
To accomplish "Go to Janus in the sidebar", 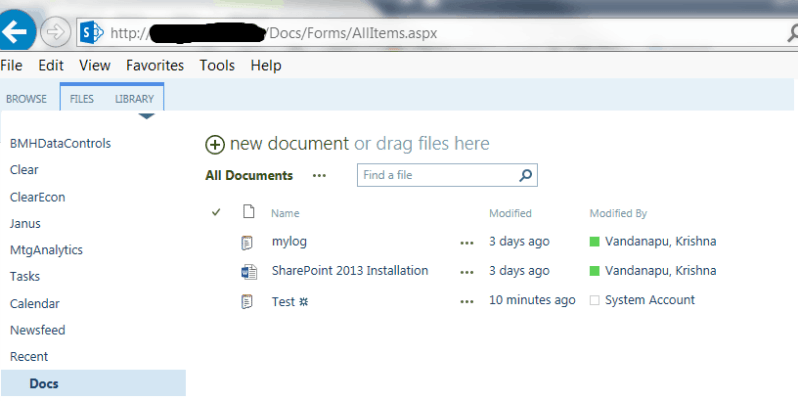I will [x=25, y=224].
